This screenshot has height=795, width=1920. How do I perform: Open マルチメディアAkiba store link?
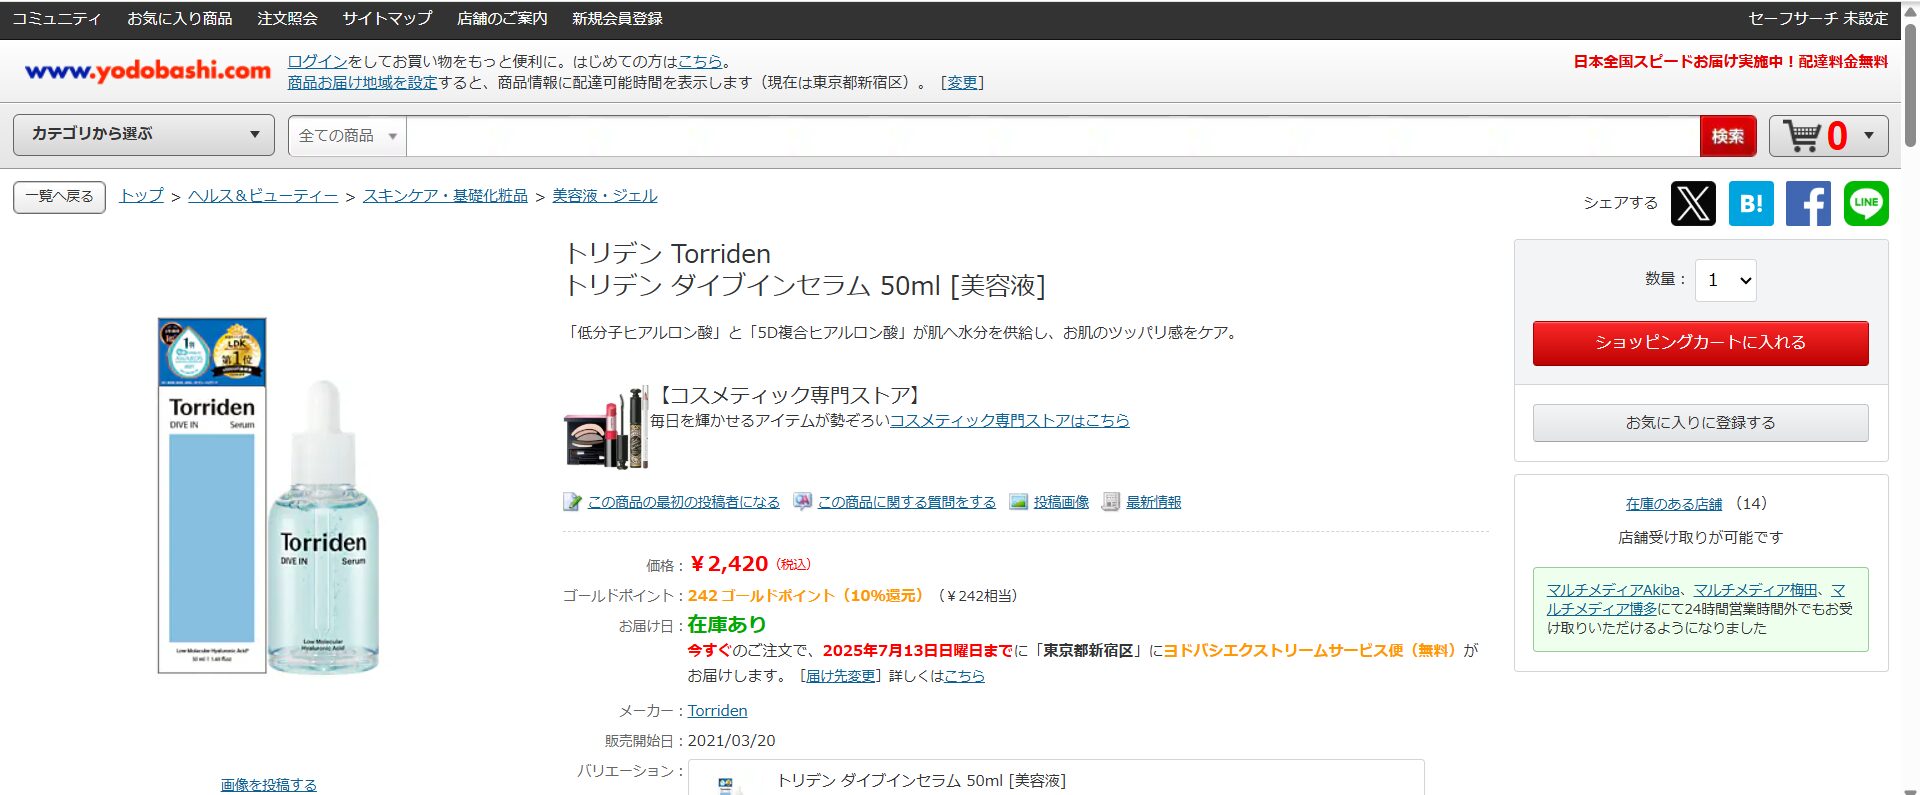pyautogui.click(x=1613, y=590)
